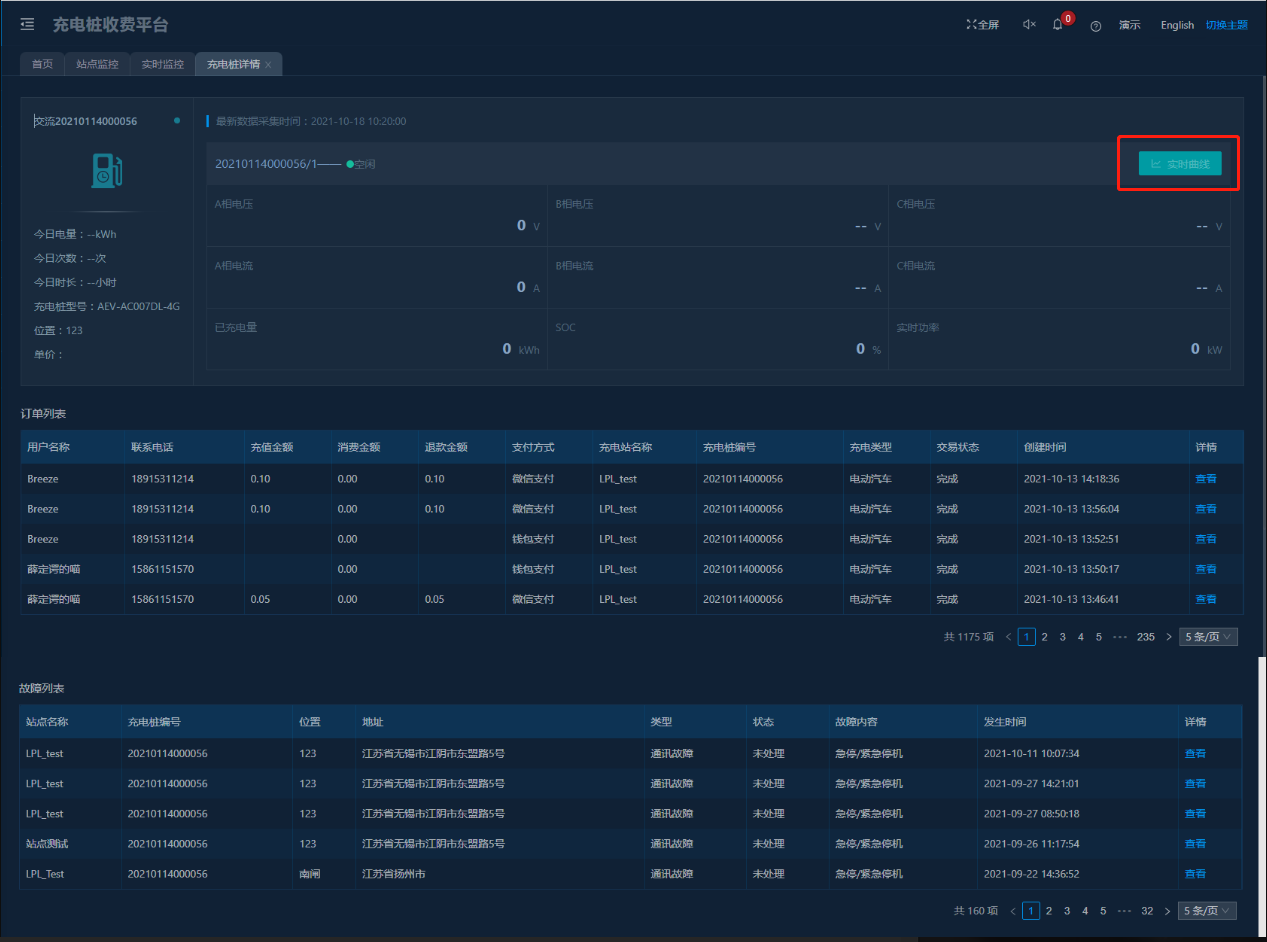Switch language to English

1177,25
